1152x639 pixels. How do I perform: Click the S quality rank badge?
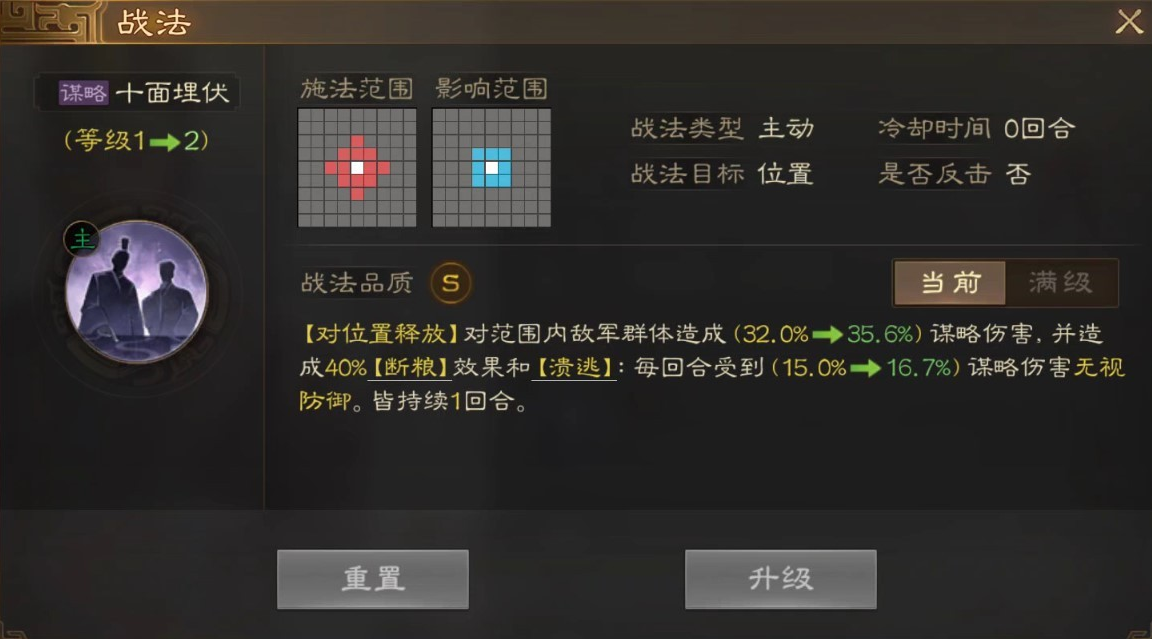[450, 283]
